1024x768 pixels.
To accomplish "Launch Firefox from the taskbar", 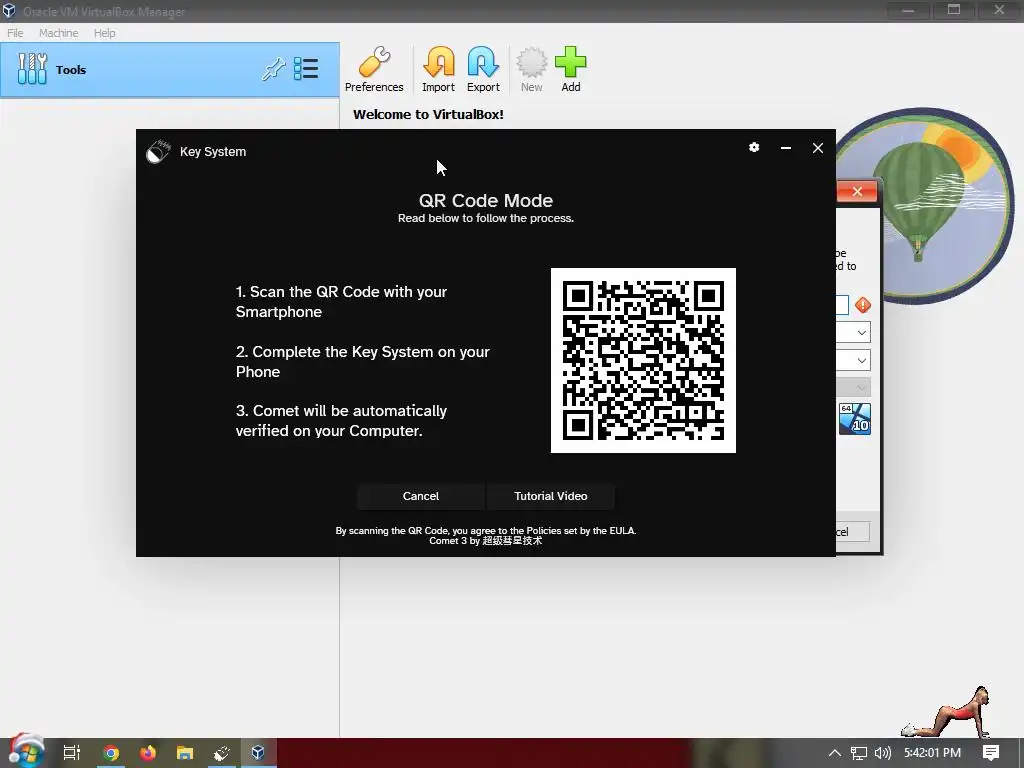I will pos(148,753).
